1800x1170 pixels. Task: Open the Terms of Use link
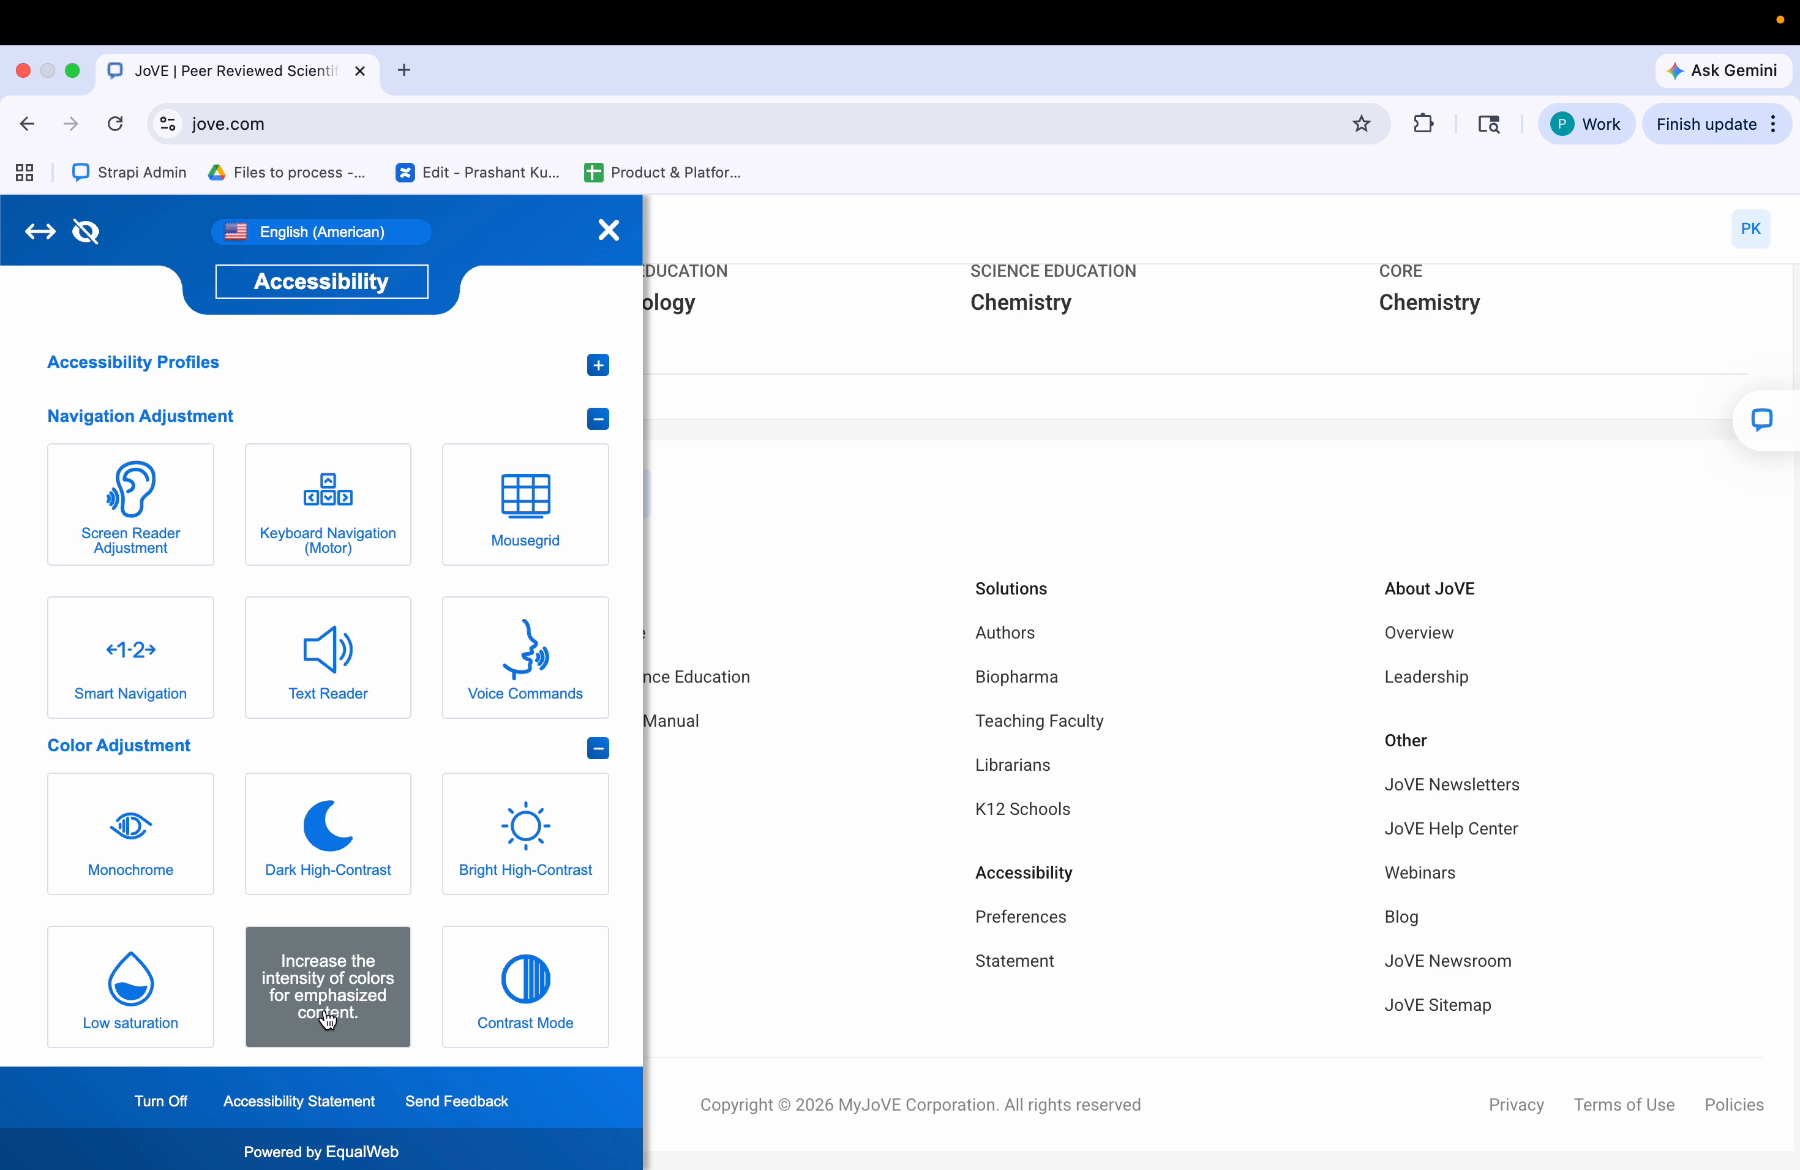pyautogui.click(x=1624, y=1105)
